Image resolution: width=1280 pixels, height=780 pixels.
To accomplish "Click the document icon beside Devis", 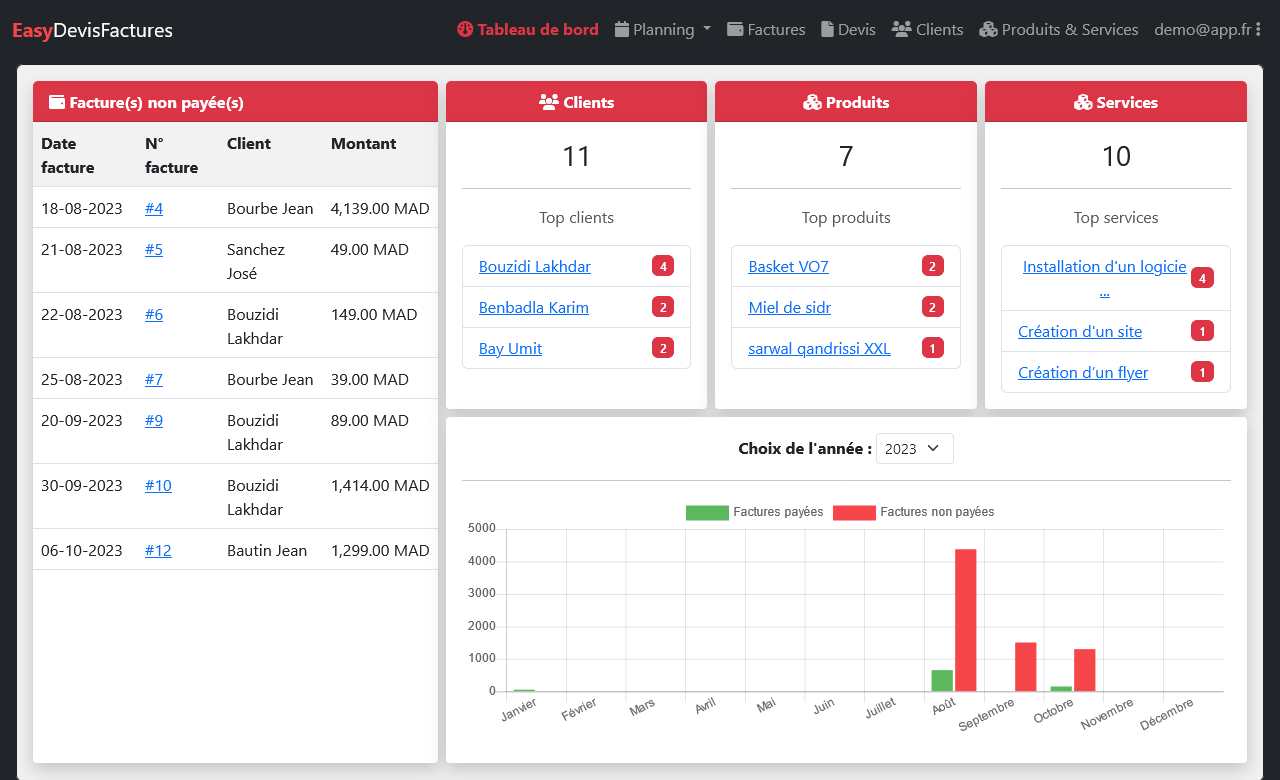I will coord(827,30).
